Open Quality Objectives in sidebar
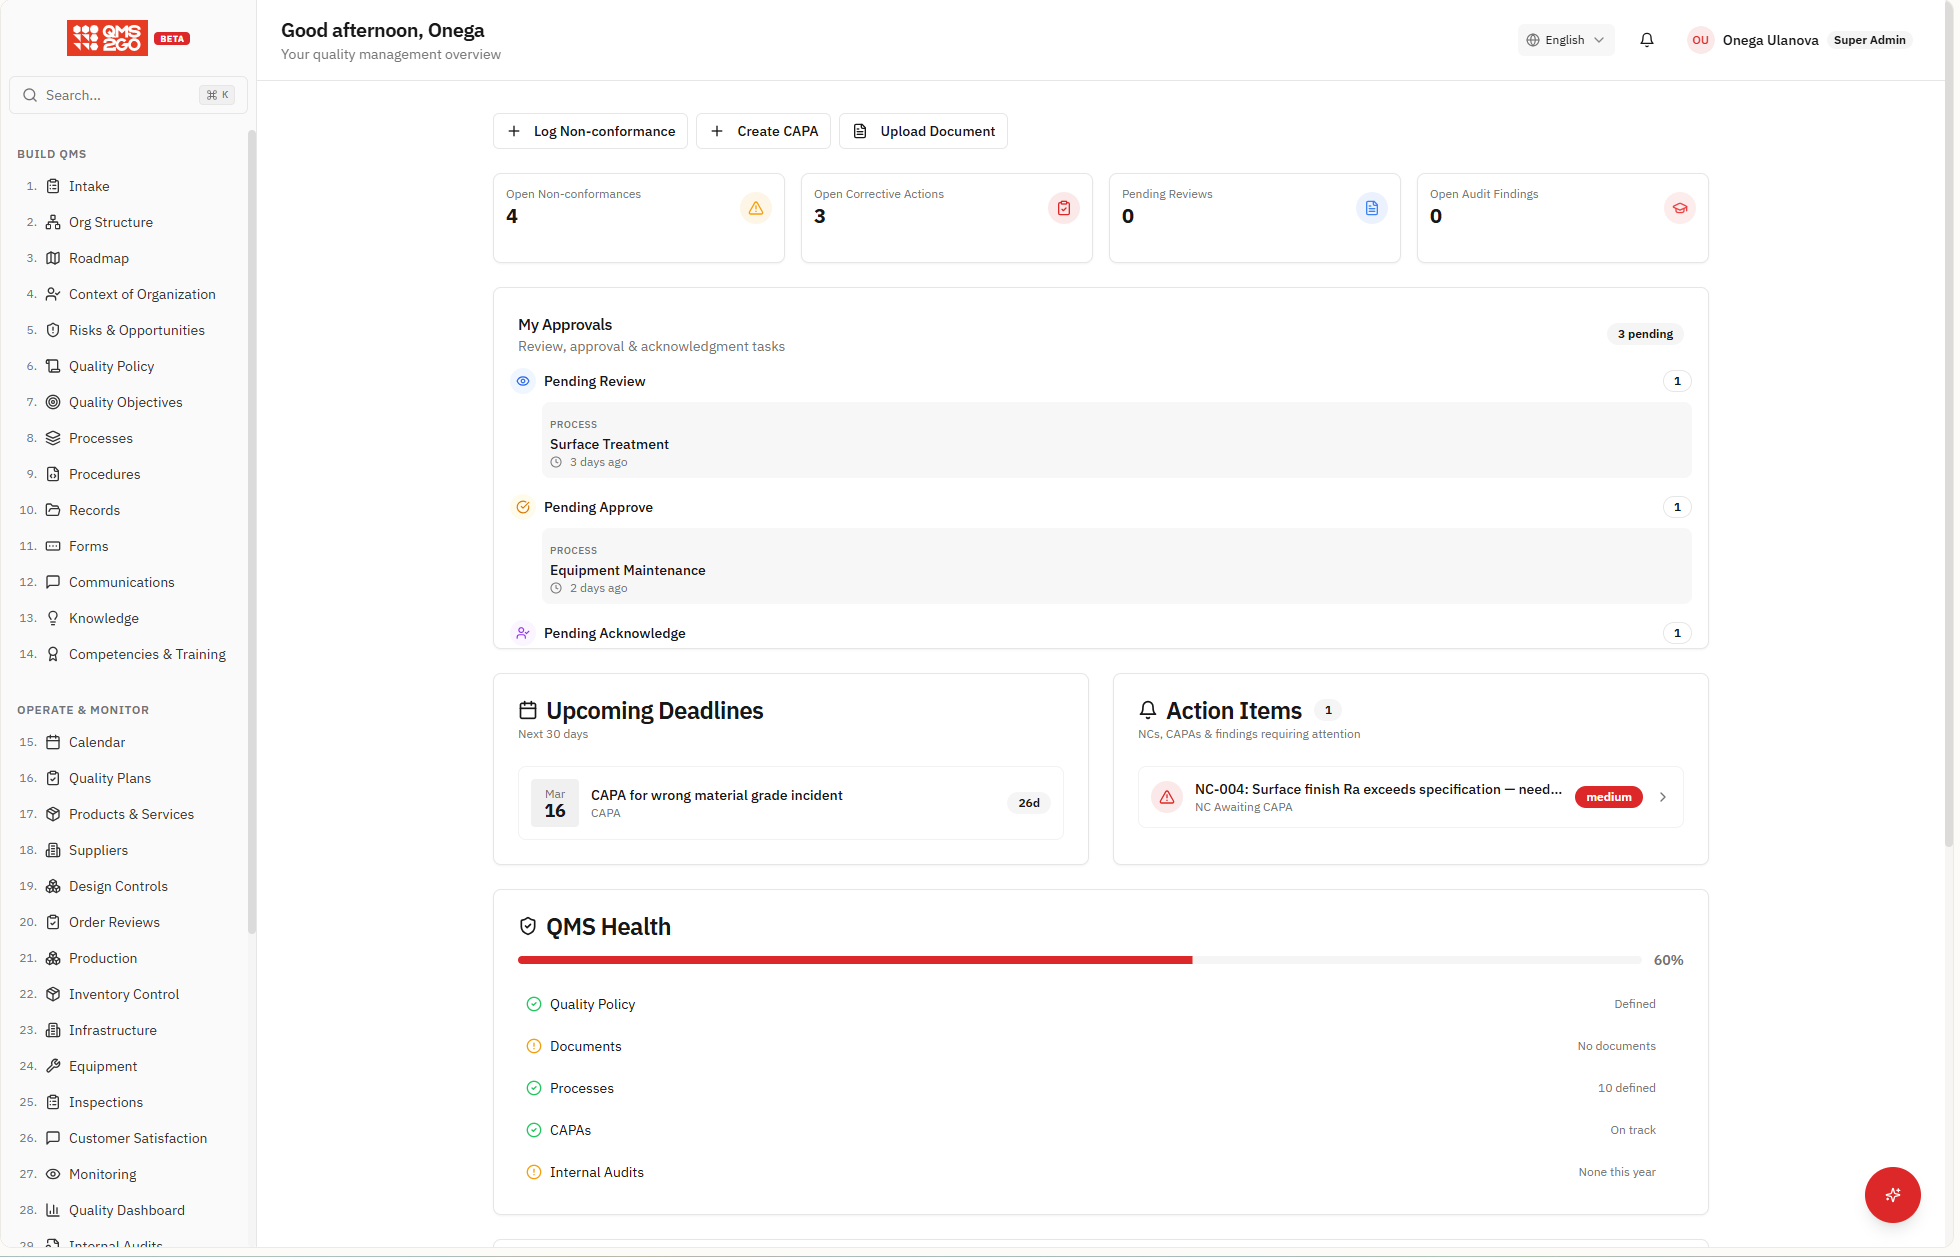Viewport: 1960px width, 1257px height. click(x=125, y=402)
